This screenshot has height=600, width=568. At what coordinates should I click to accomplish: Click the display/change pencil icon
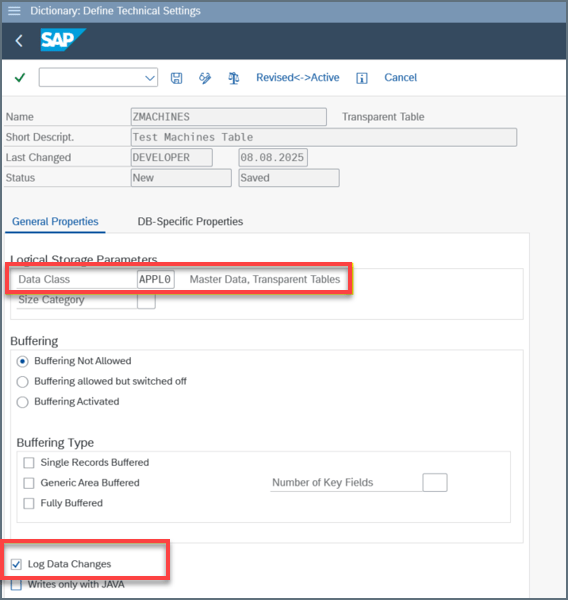[x=205, y=78]
